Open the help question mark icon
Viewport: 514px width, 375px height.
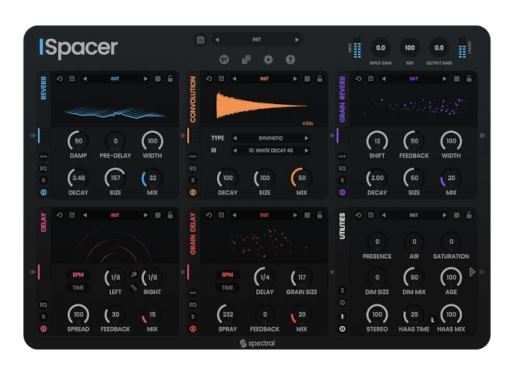(290, 60)
